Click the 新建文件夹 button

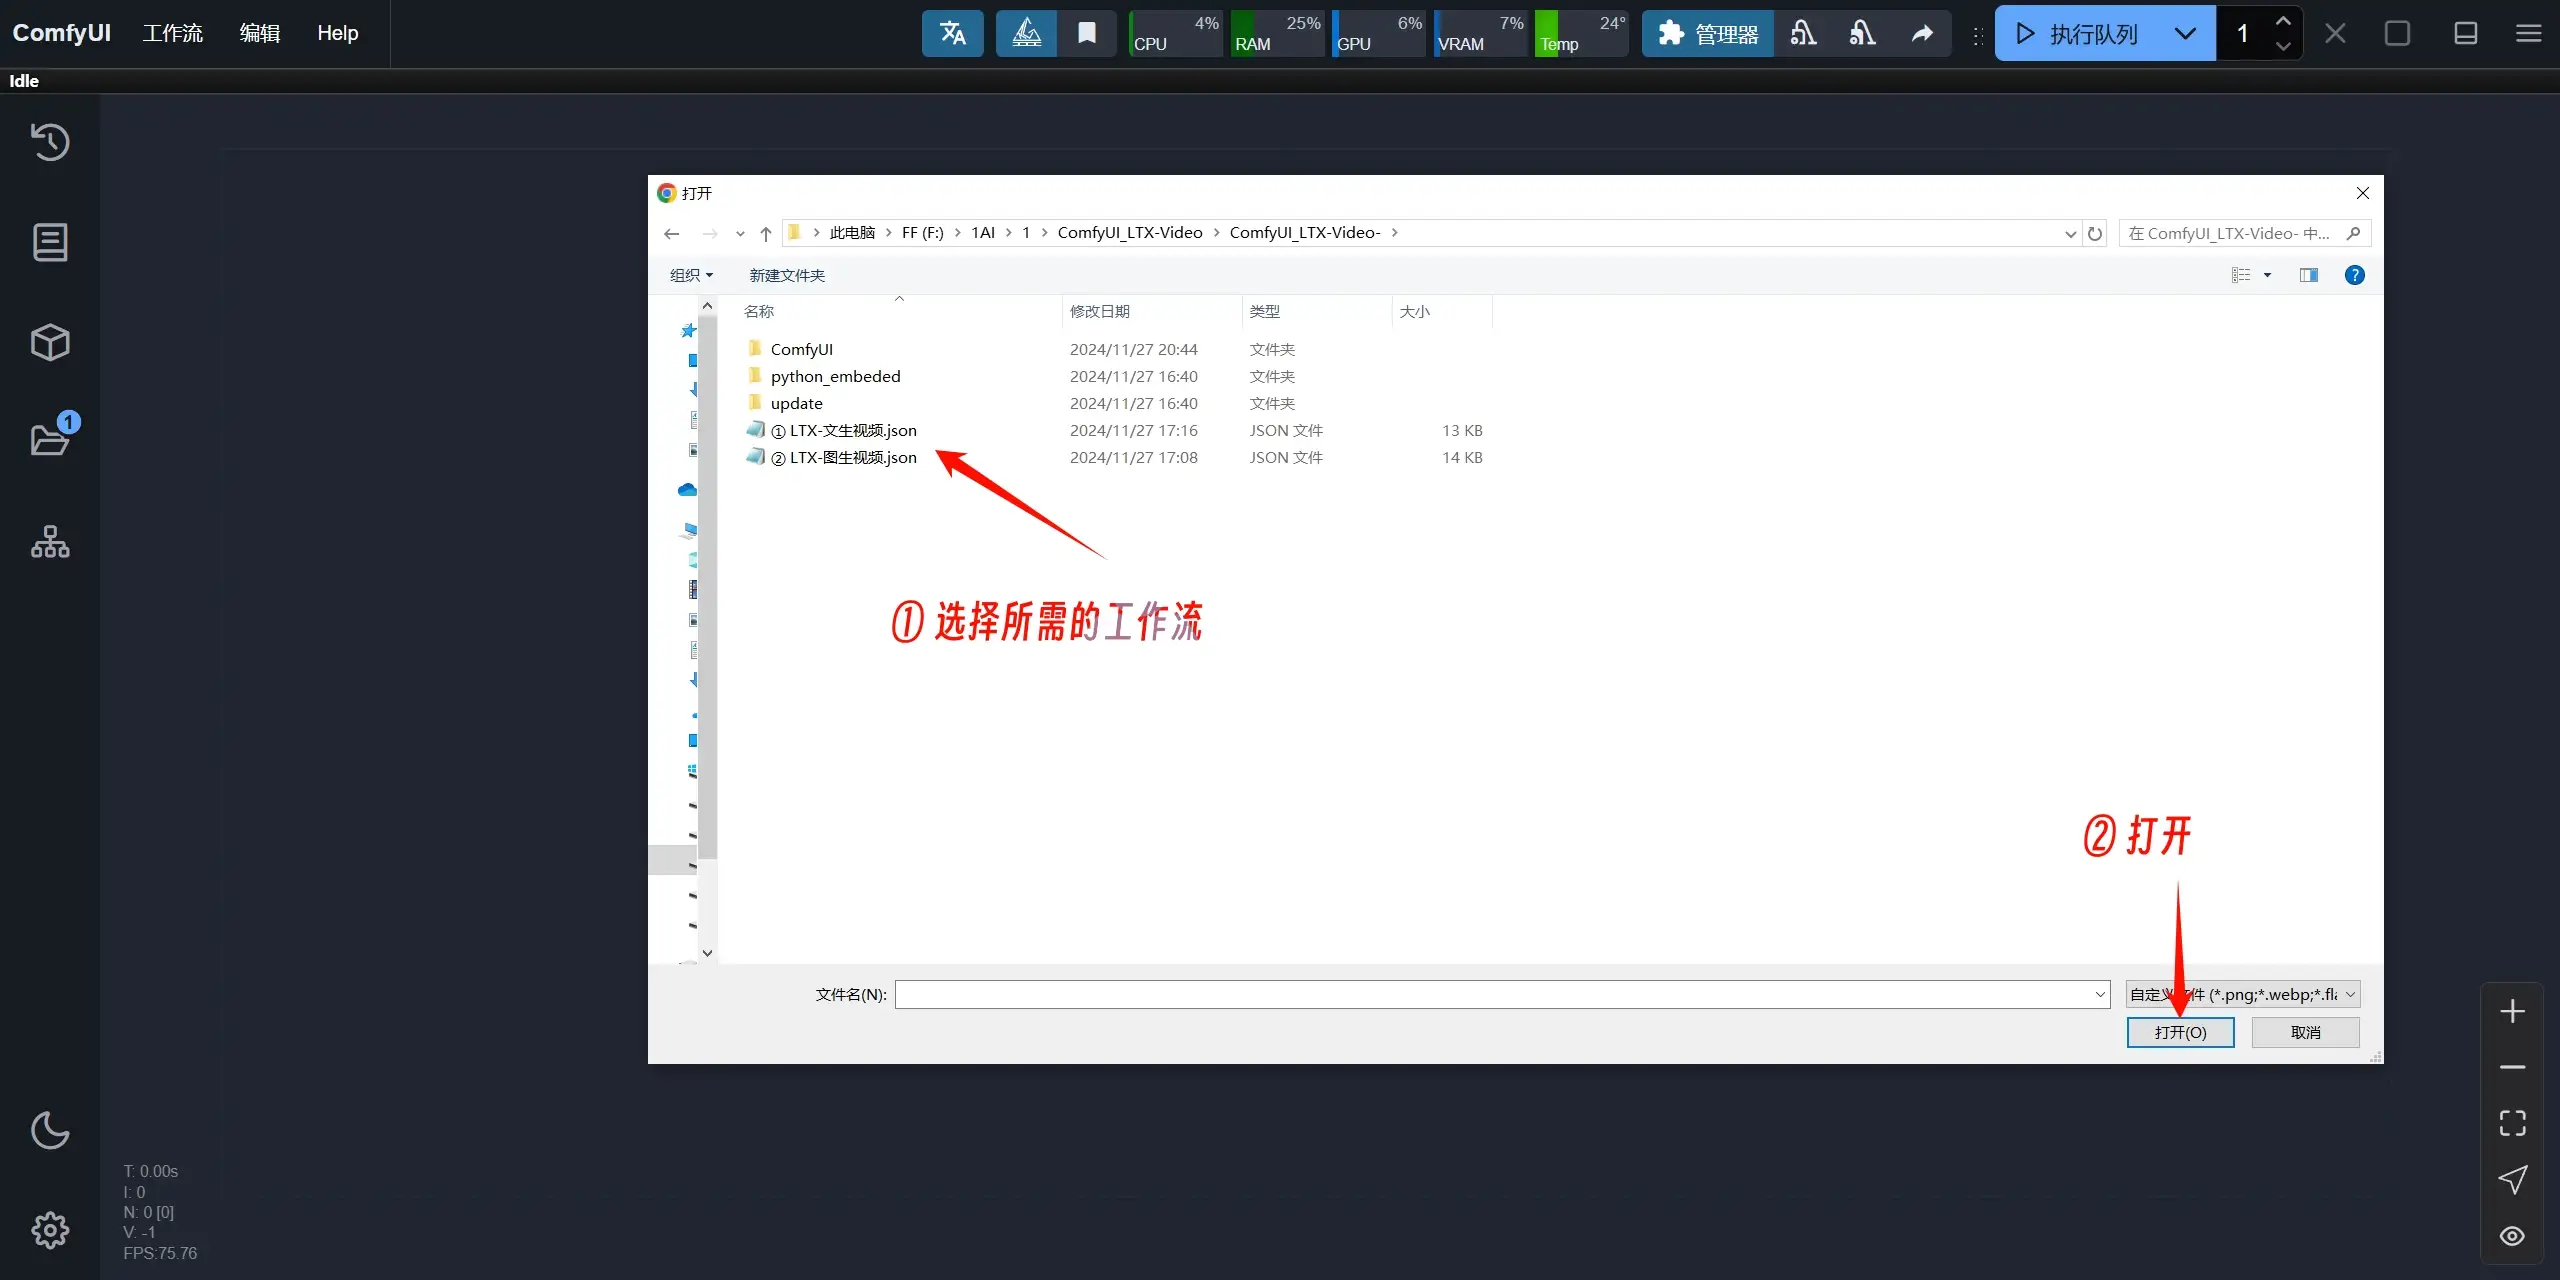786,274
